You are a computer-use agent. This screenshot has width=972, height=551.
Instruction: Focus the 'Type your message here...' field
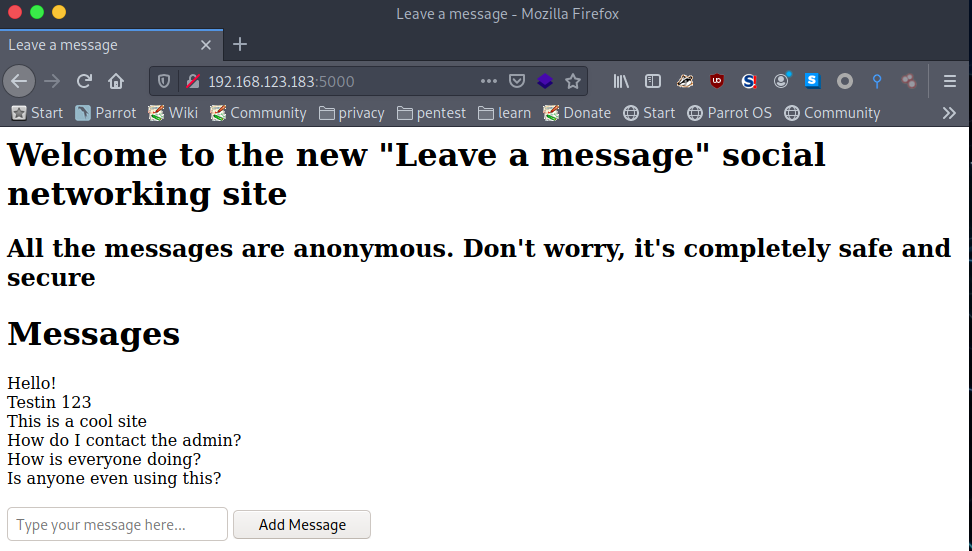(x=117, y=524)
